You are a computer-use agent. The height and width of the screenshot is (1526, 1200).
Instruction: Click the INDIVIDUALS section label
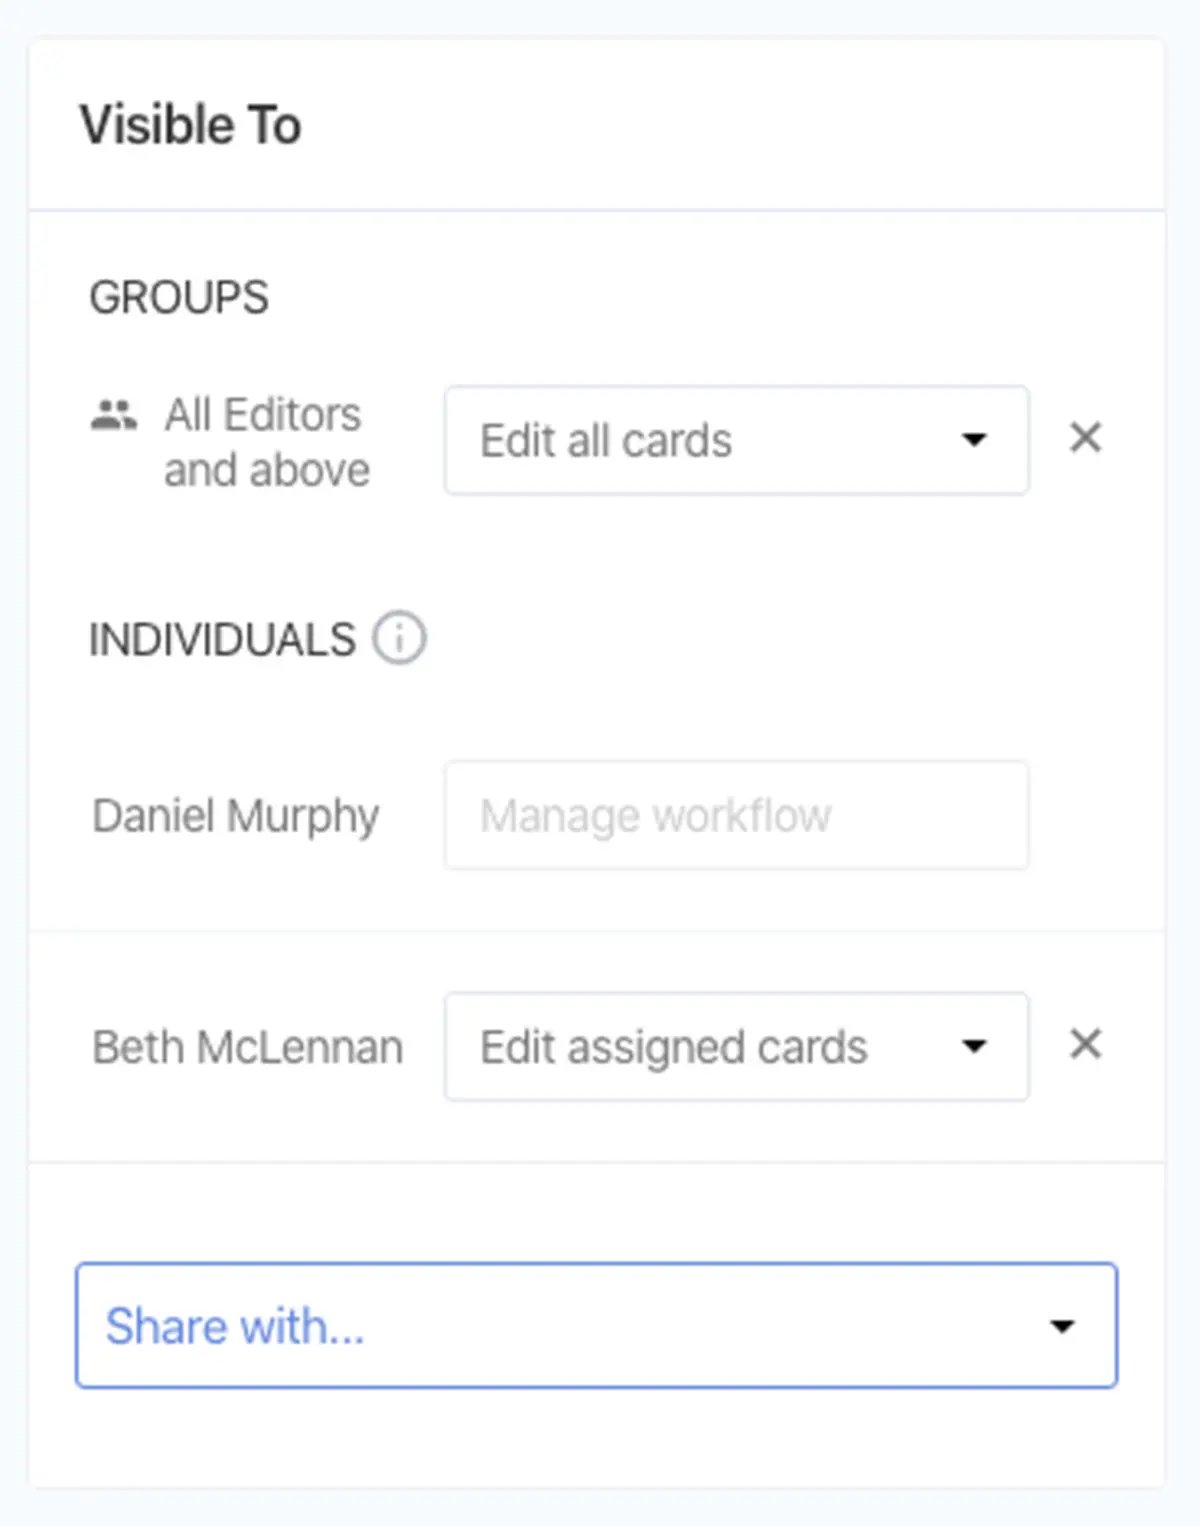click(x=222, y=640)
